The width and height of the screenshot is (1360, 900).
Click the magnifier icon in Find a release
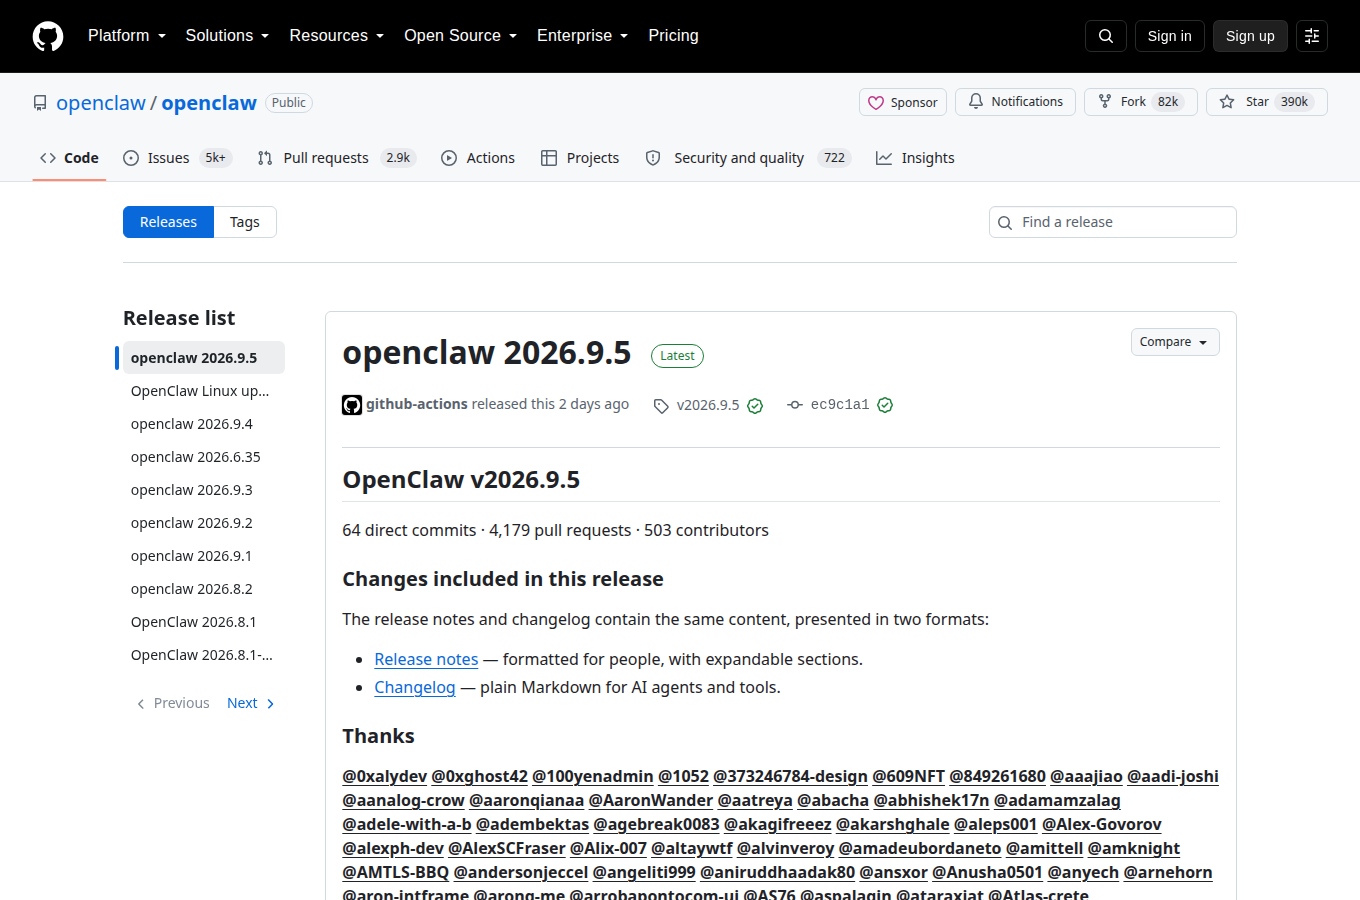1006,223
